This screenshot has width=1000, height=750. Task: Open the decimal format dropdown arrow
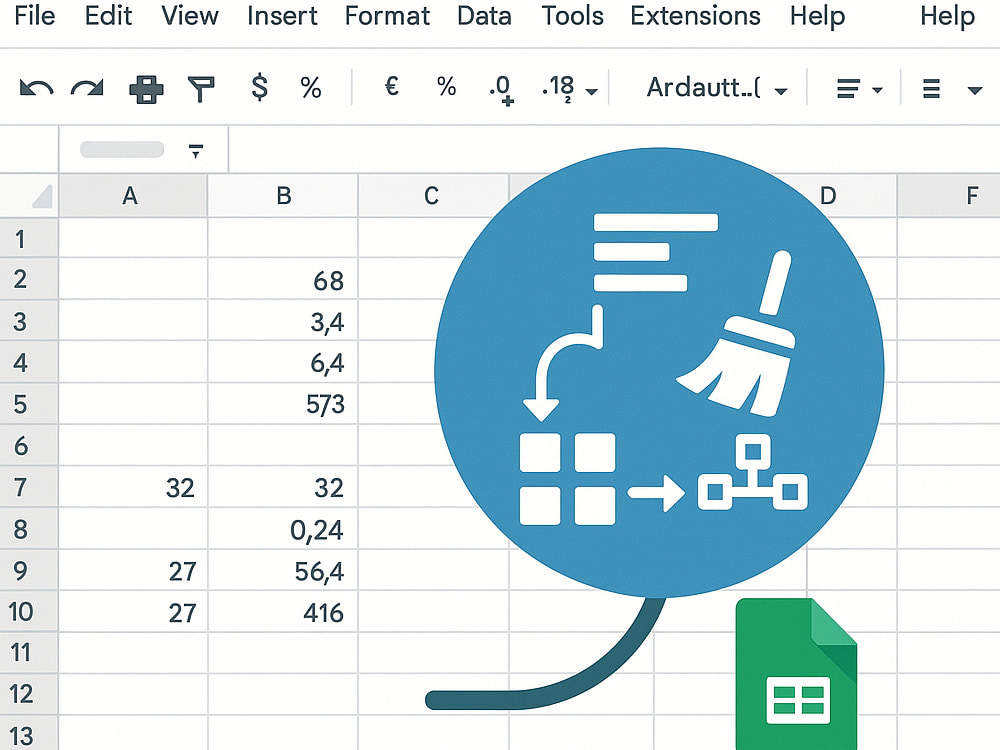pos(593,91)
